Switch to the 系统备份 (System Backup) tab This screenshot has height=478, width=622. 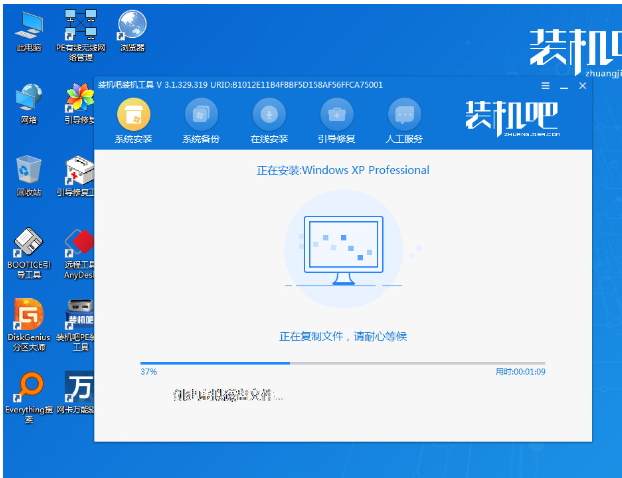click(x=201, y=121)
